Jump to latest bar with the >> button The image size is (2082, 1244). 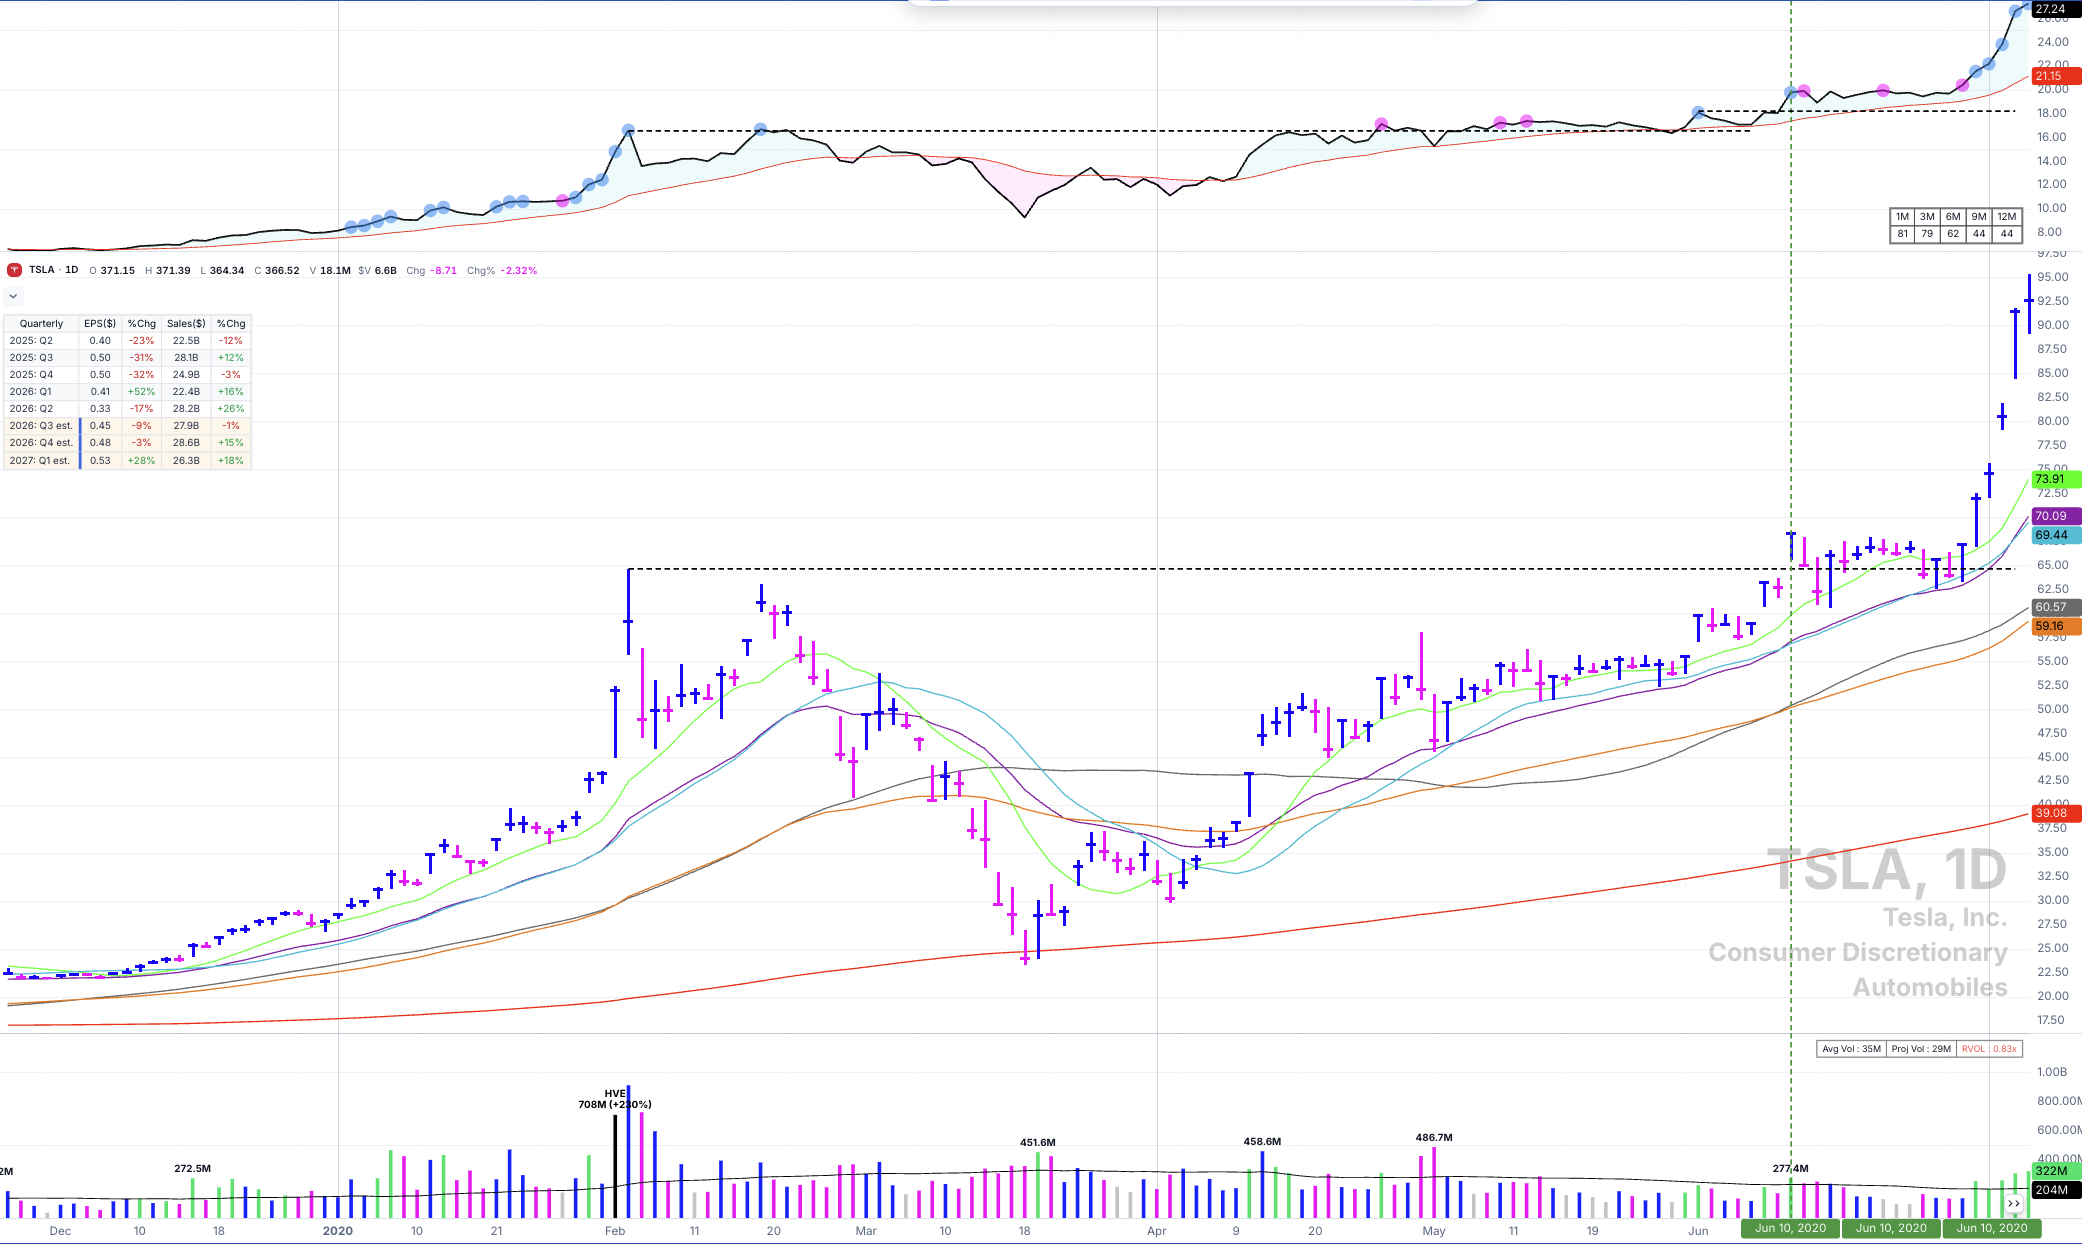(2014, 1204)
